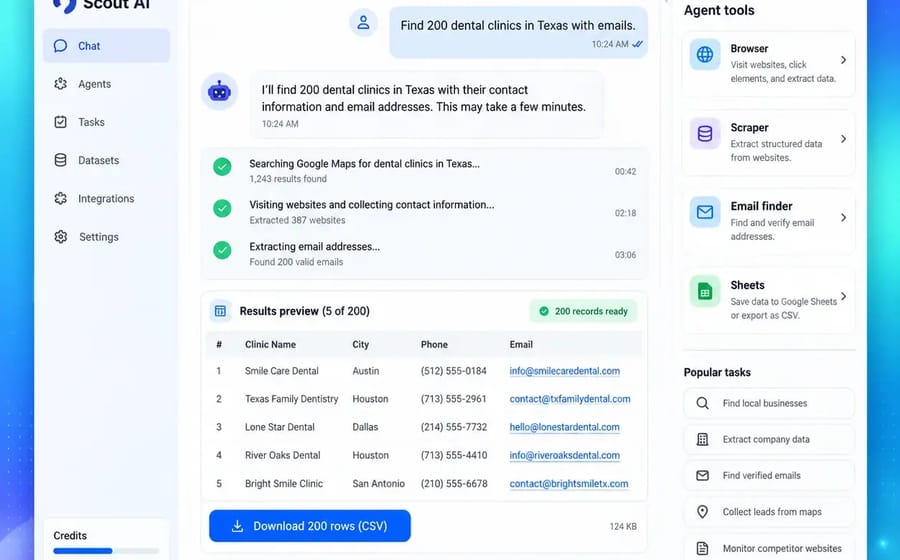The width and height of the screenshot is (900, 560).
Task: Click the Sheets spreadsheet icon
Action: (x=705, y=291)
